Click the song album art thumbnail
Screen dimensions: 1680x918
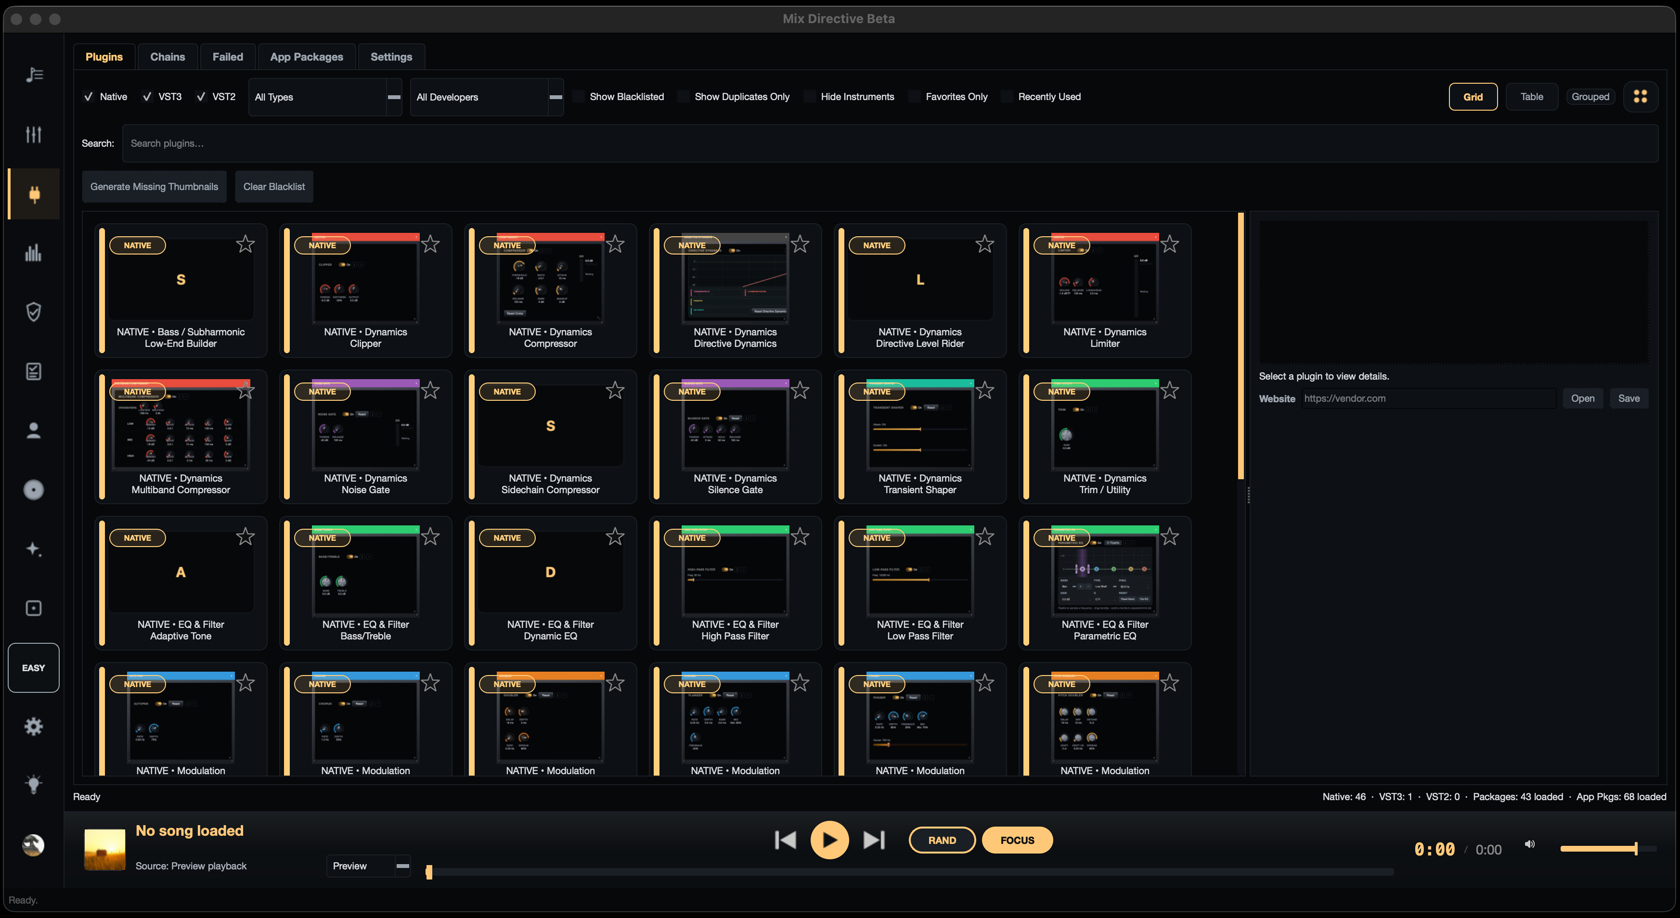point(105,849)
